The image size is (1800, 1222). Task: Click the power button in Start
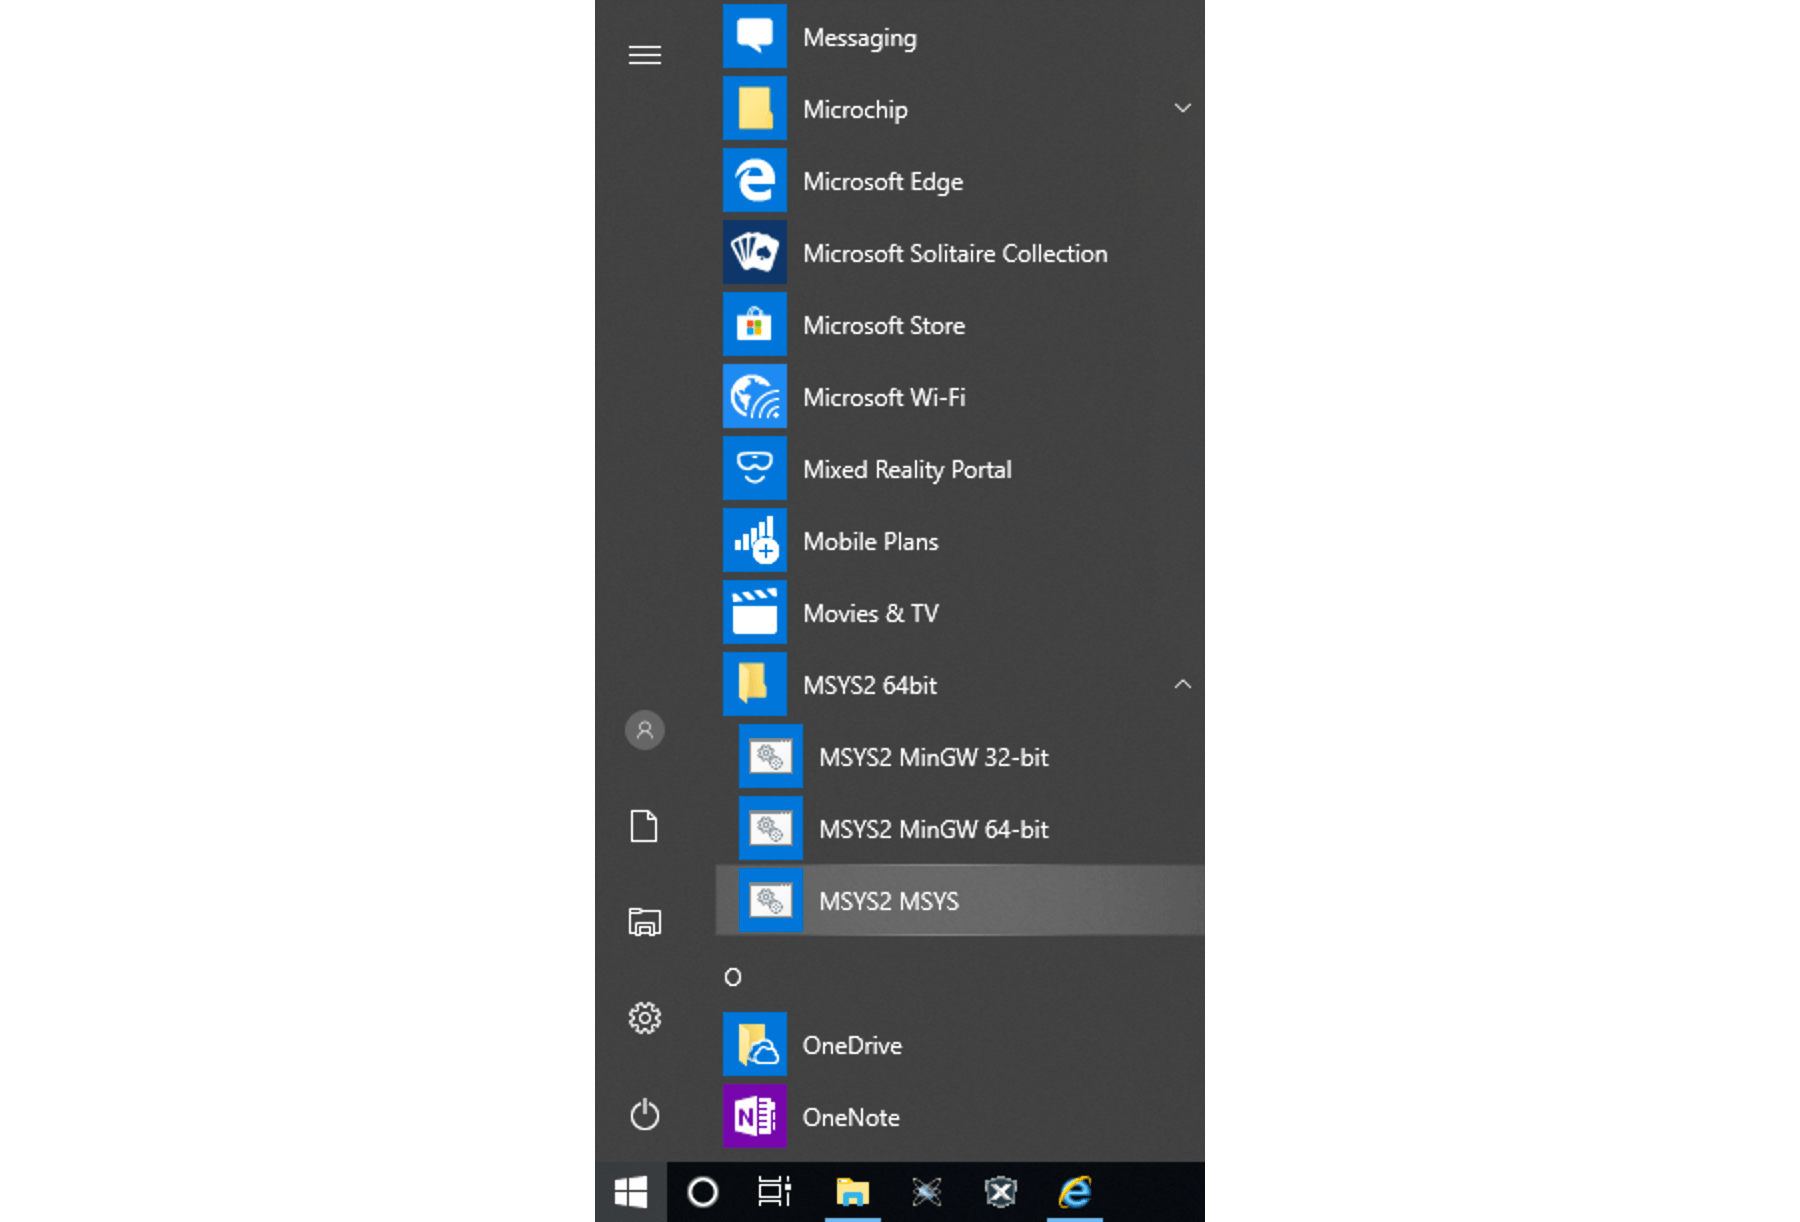(x=644, y=1114)
